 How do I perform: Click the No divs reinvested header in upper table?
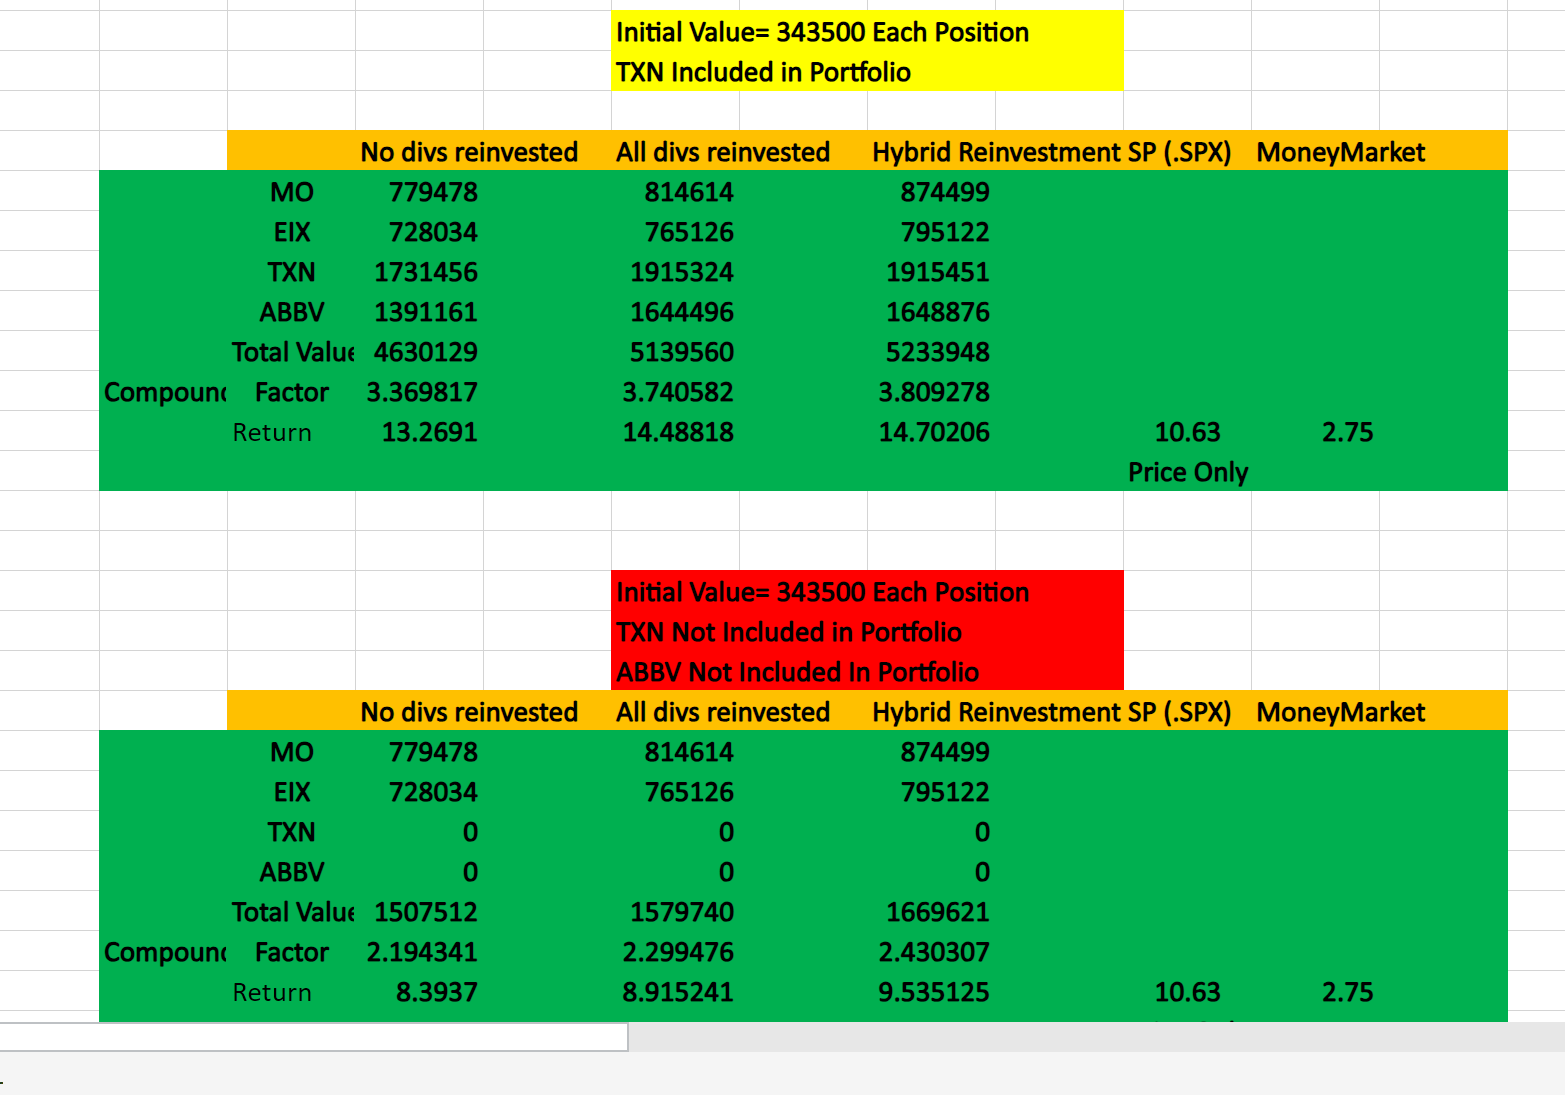pyautogui.click(x=470, y=152)
